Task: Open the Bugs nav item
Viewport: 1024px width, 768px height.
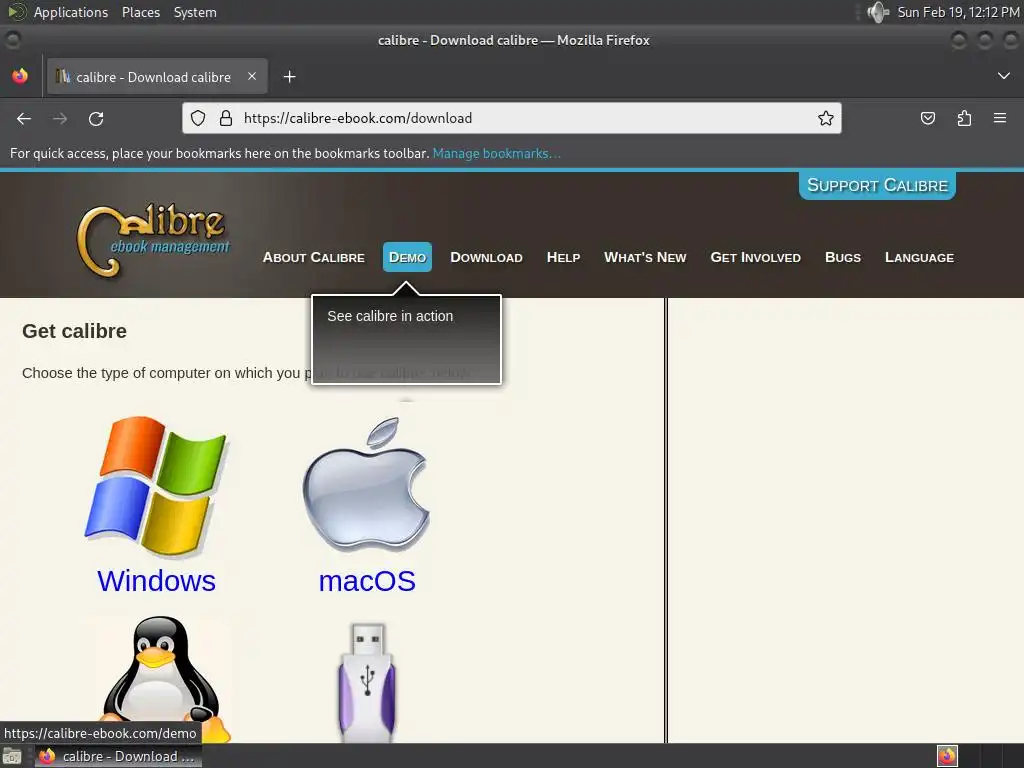Action: [x=842, y=257]
